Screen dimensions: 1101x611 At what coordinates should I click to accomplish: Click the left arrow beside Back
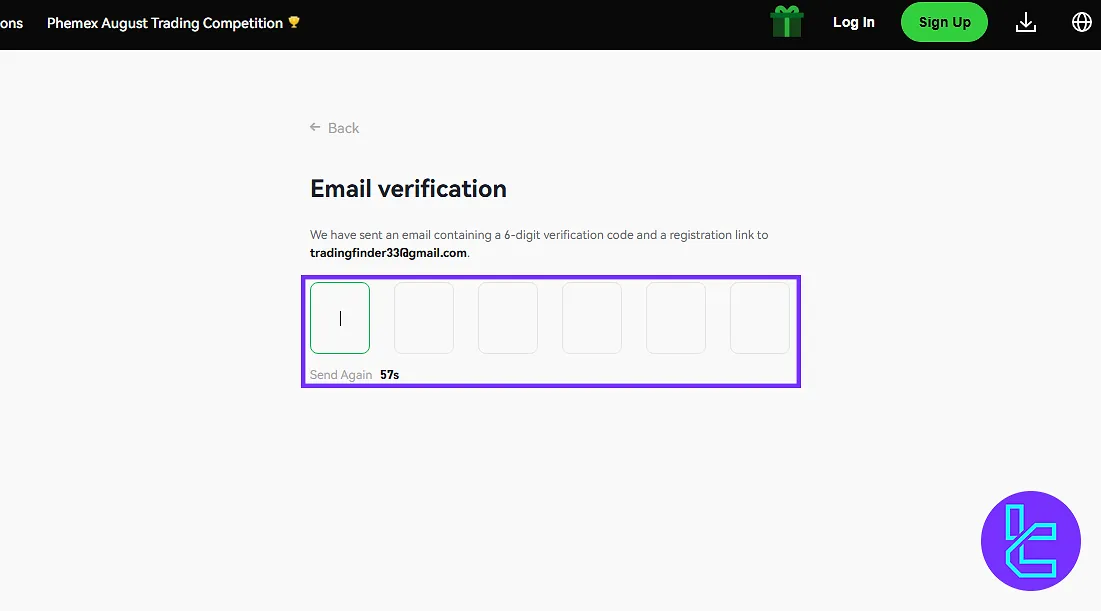(x=316, y=128)
